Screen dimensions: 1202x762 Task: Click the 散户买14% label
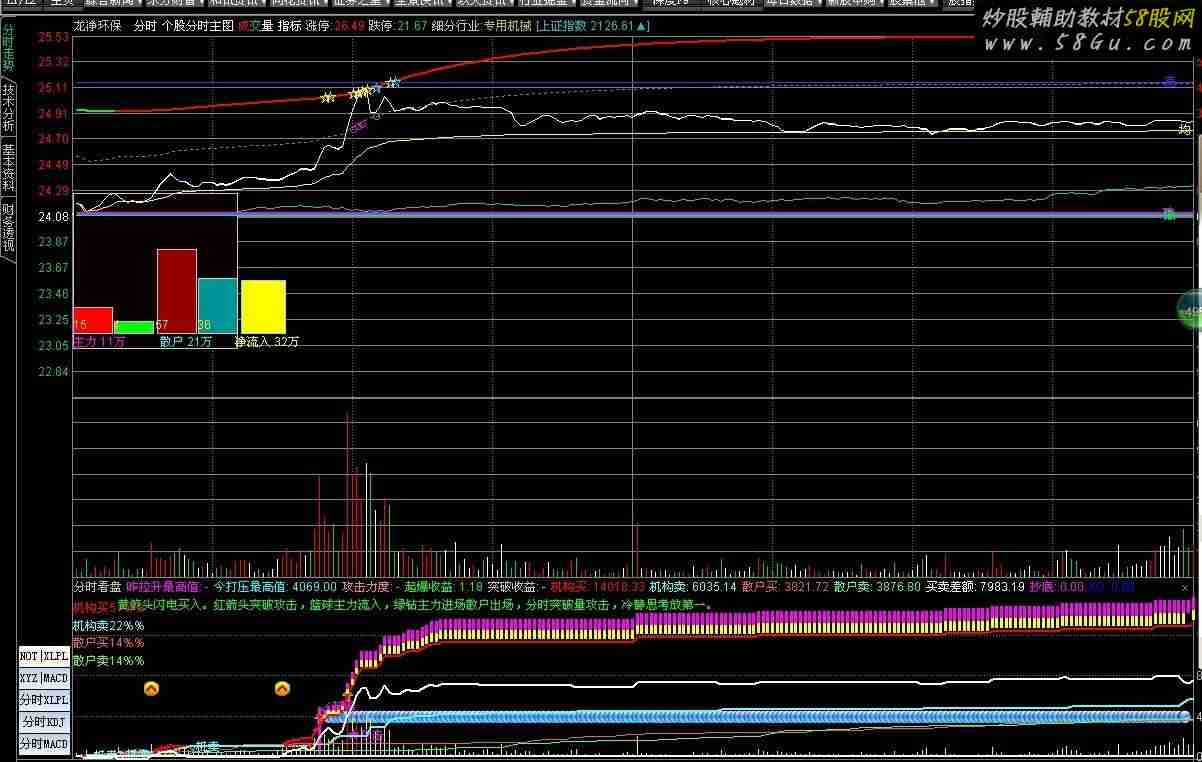[x=108, y=642]
